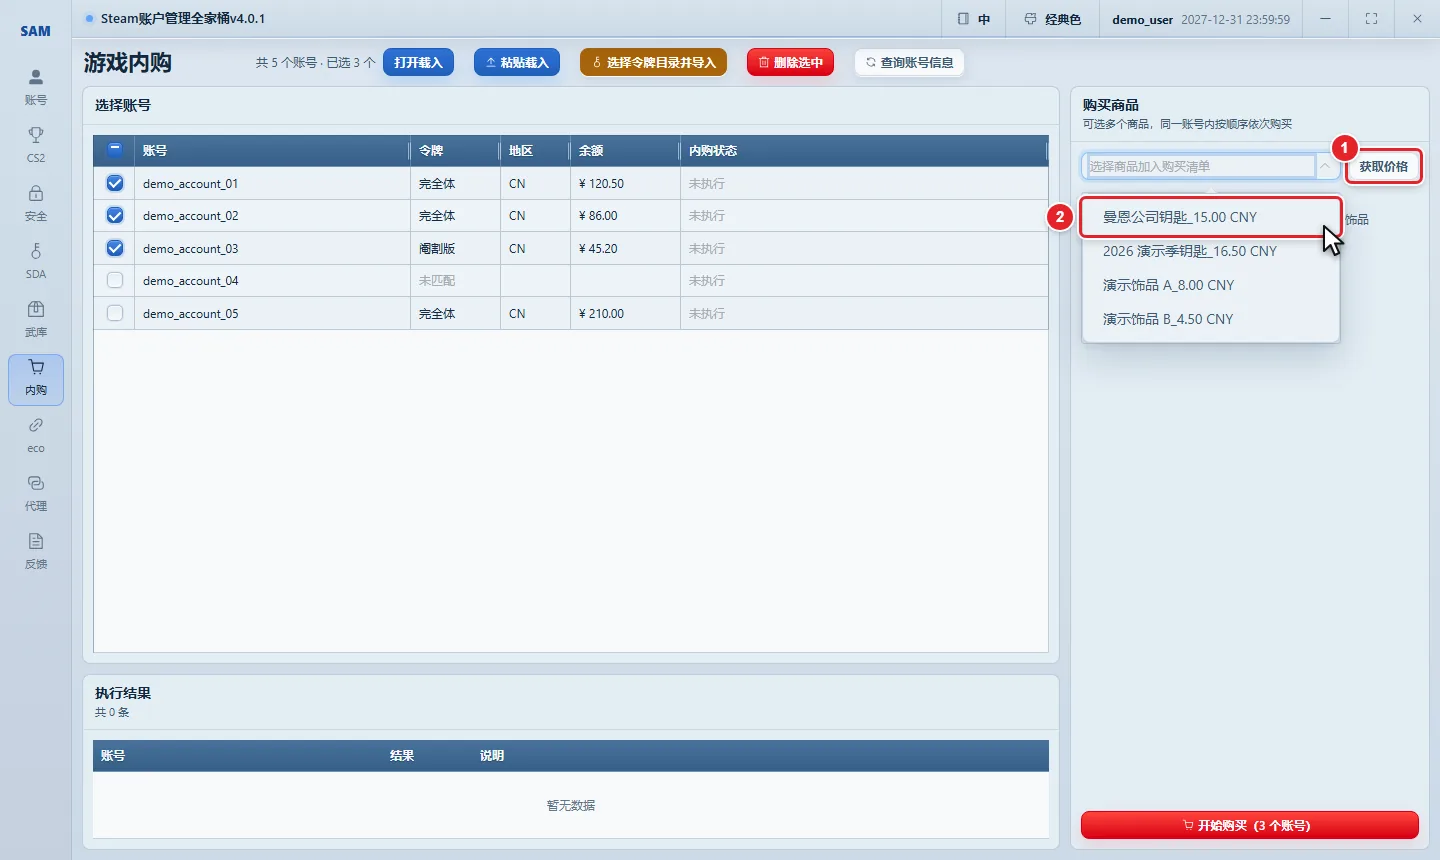Select 2026 演示季钥匙_16.50 CNY option
This screenshot has height=860, width=1440.
[1210, 251]
